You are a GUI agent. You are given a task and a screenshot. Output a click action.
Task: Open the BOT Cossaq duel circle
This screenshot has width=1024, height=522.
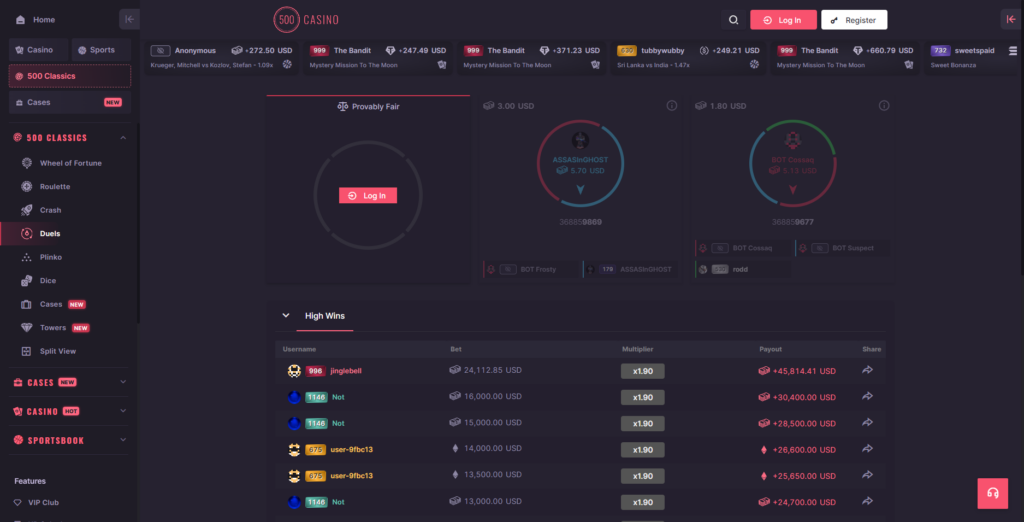click(x=793, y=163)
